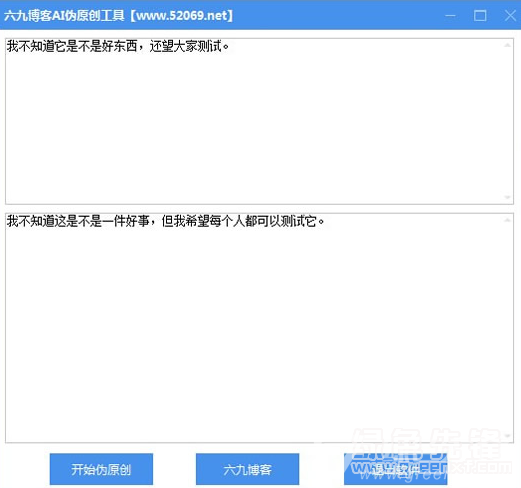Click the sentence 我不知道它是不是好东西 in the source box
The image size is (521, 488).
[x=72, y=46]
